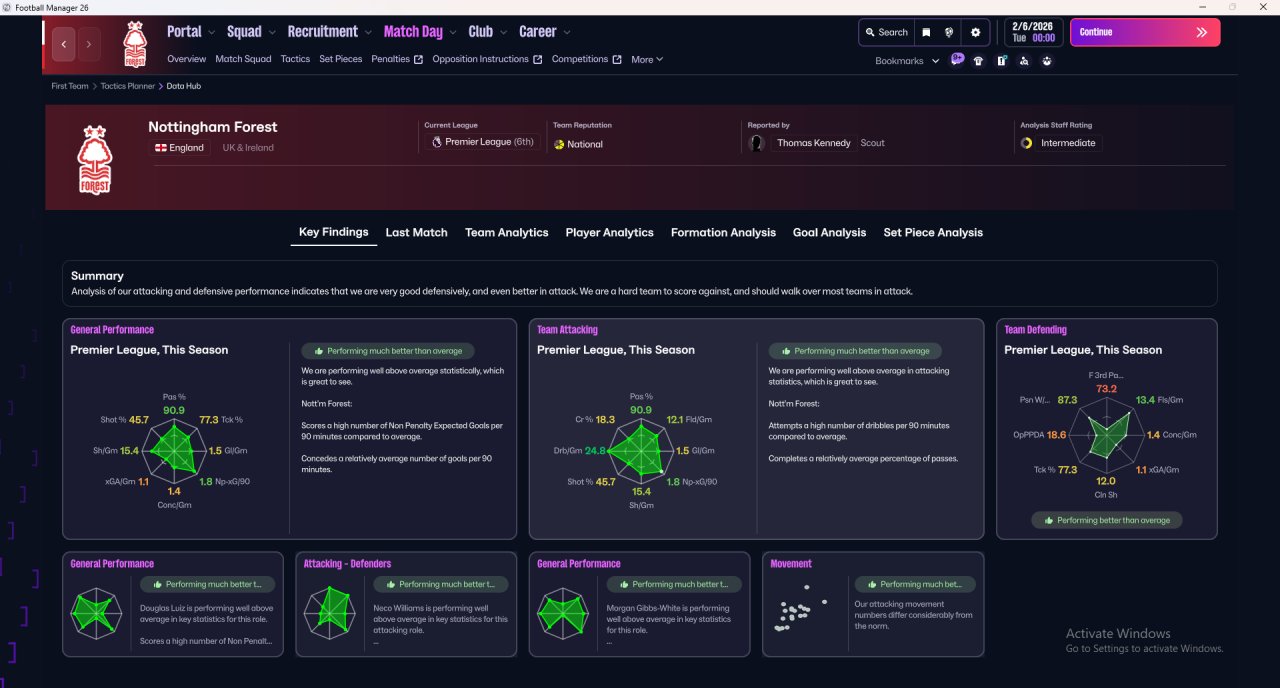Click the Performing better than average badge
Screen dimensions: 1280x688
[x=1107, y=520]
